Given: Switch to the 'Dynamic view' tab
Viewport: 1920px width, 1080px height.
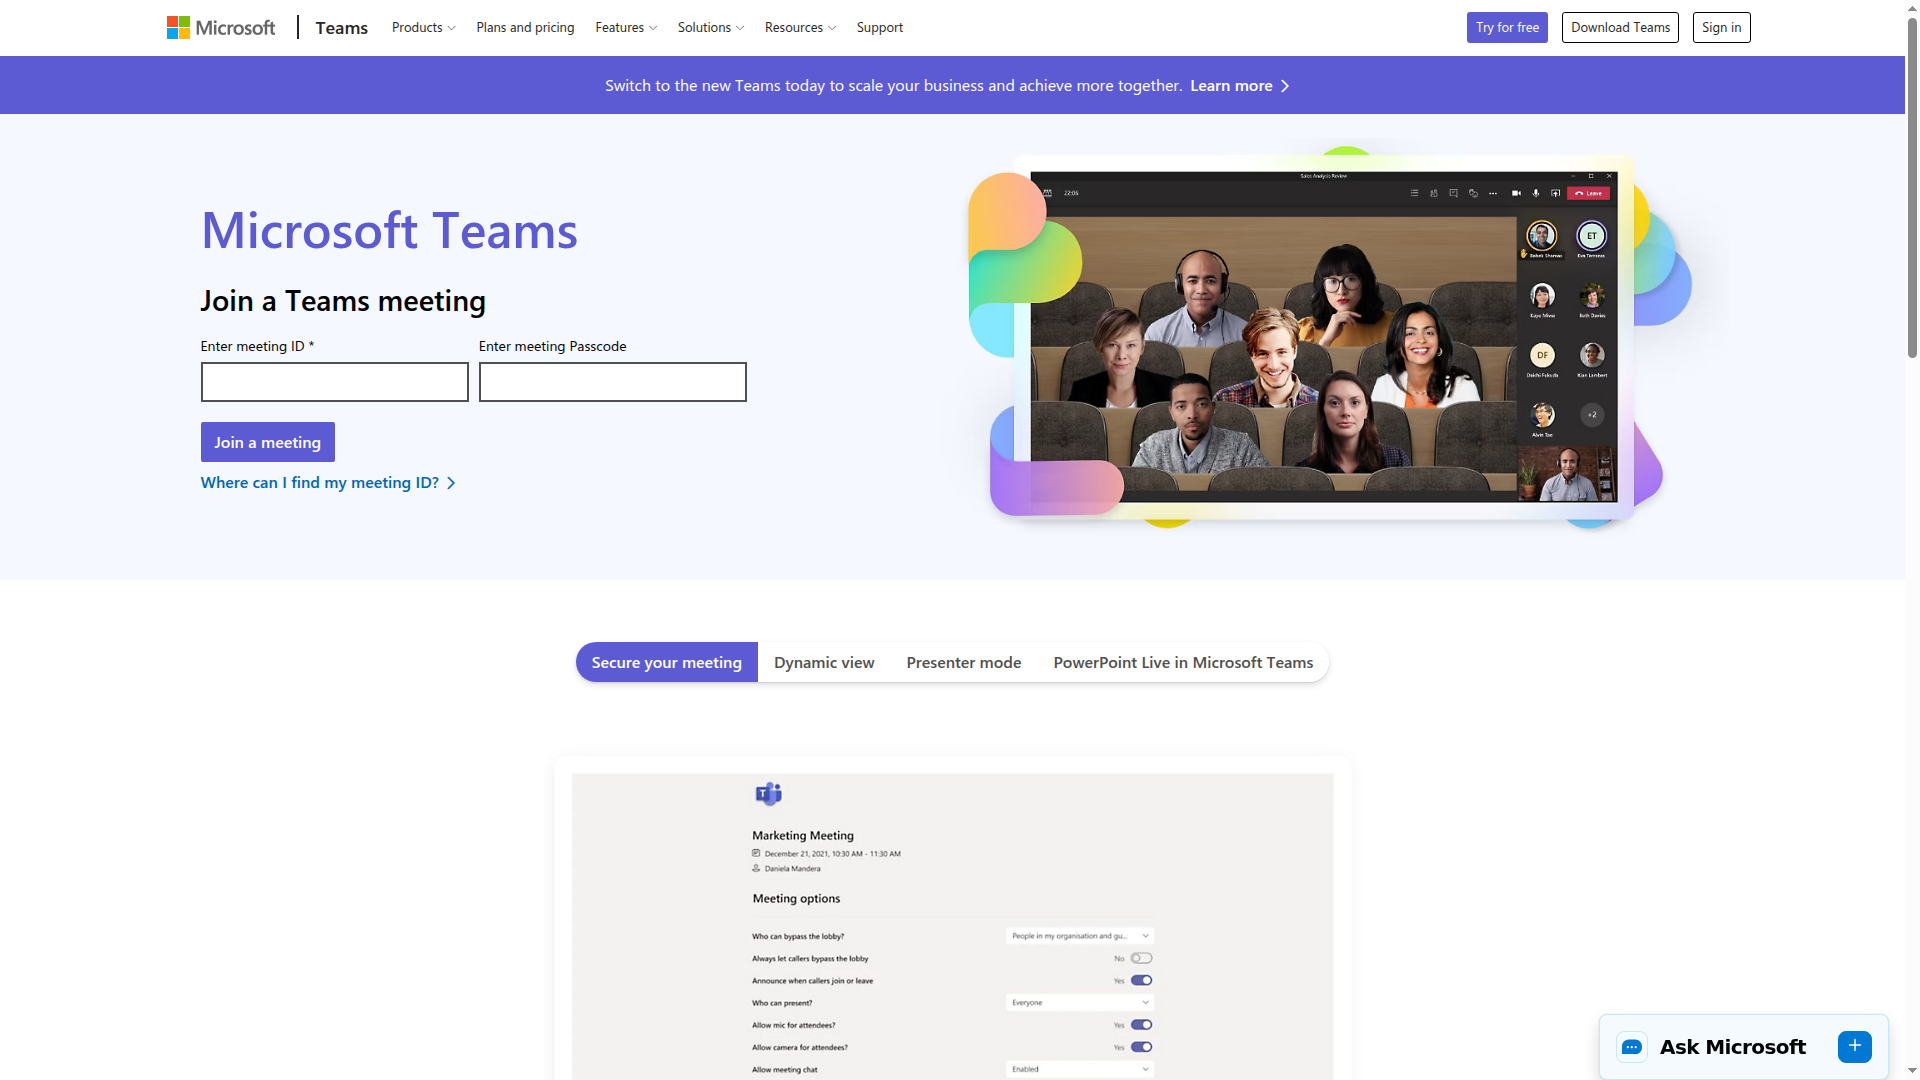Looking at the screenshot, I should point(824,662).
